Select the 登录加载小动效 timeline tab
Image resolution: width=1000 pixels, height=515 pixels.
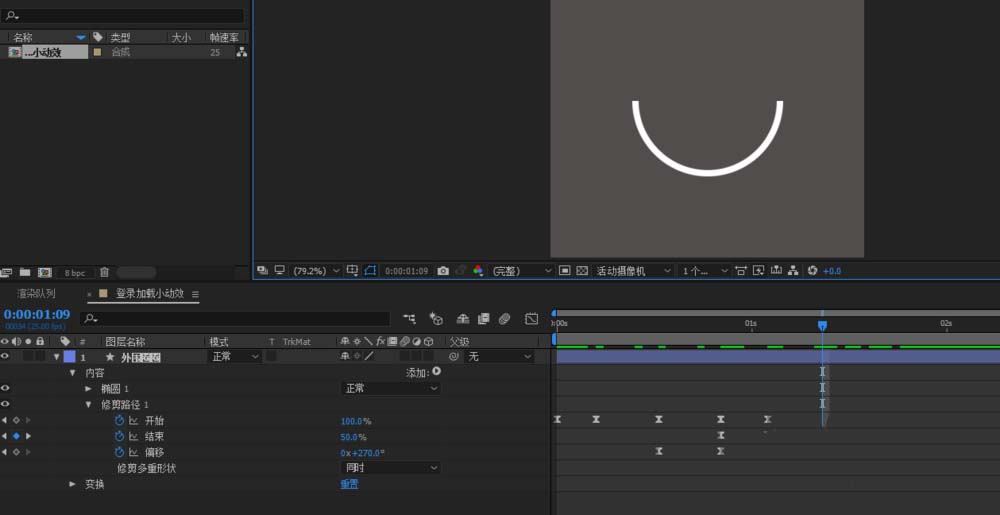point(150,294)
